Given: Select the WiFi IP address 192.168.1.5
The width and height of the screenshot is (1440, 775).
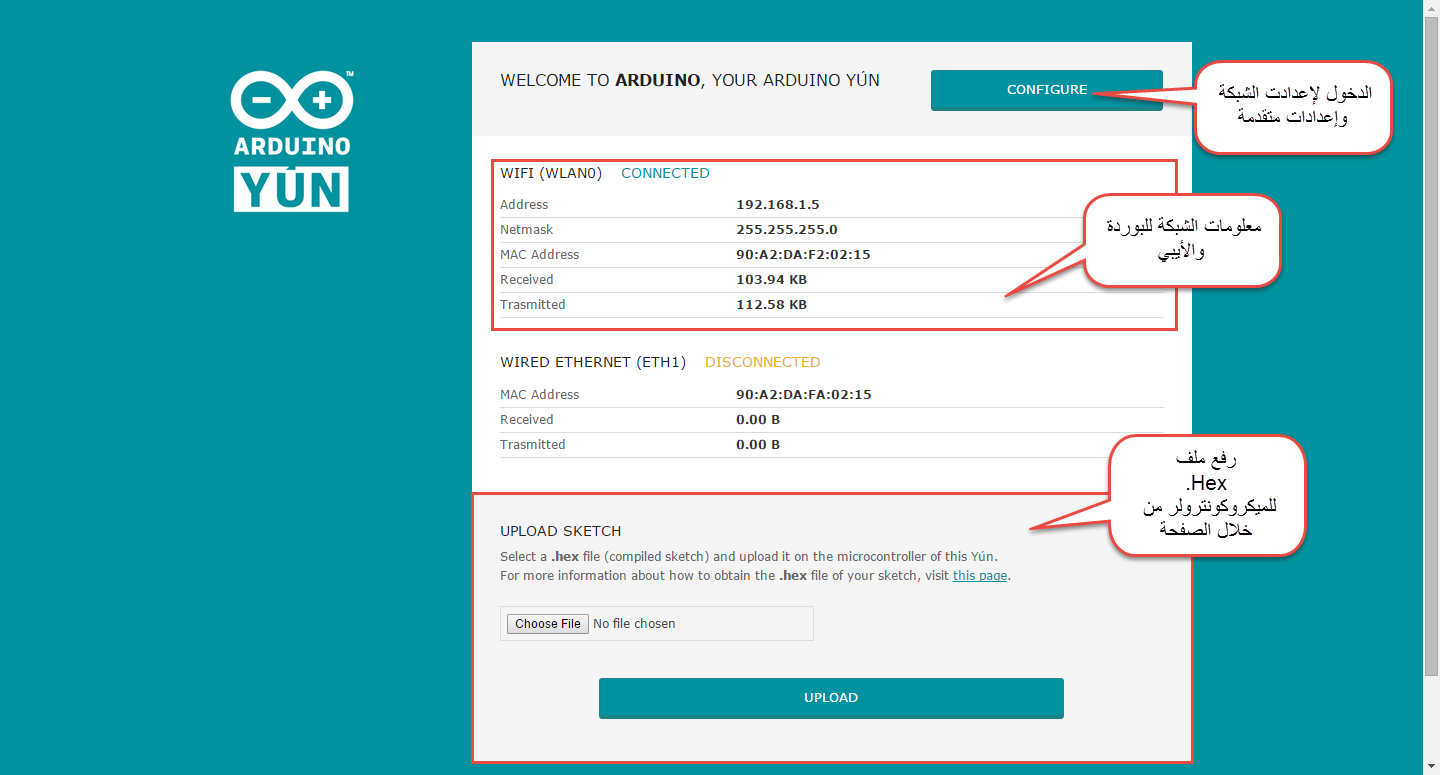Looking at the screenshot, I should point(778,205).
